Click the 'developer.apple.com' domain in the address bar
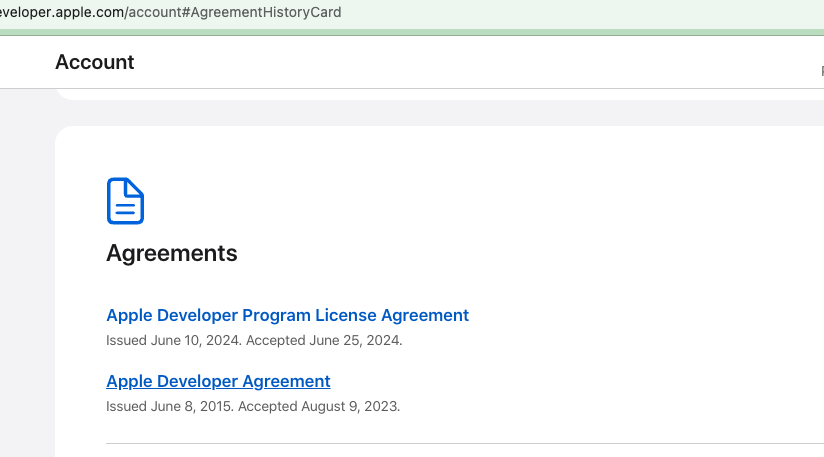This screenshot has width=824, height=457. pyautogui.click(x=60, y=13)
